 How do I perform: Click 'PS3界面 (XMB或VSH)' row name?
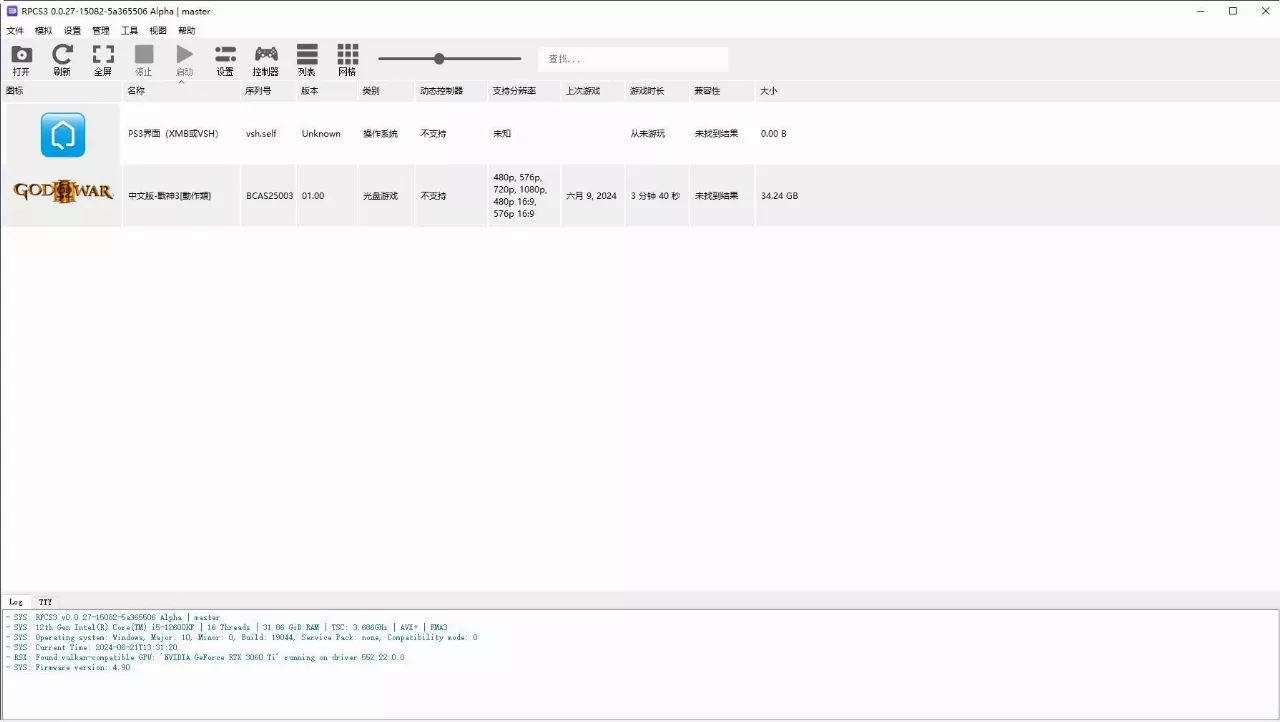pyautogui.click(x=173, y=134)
